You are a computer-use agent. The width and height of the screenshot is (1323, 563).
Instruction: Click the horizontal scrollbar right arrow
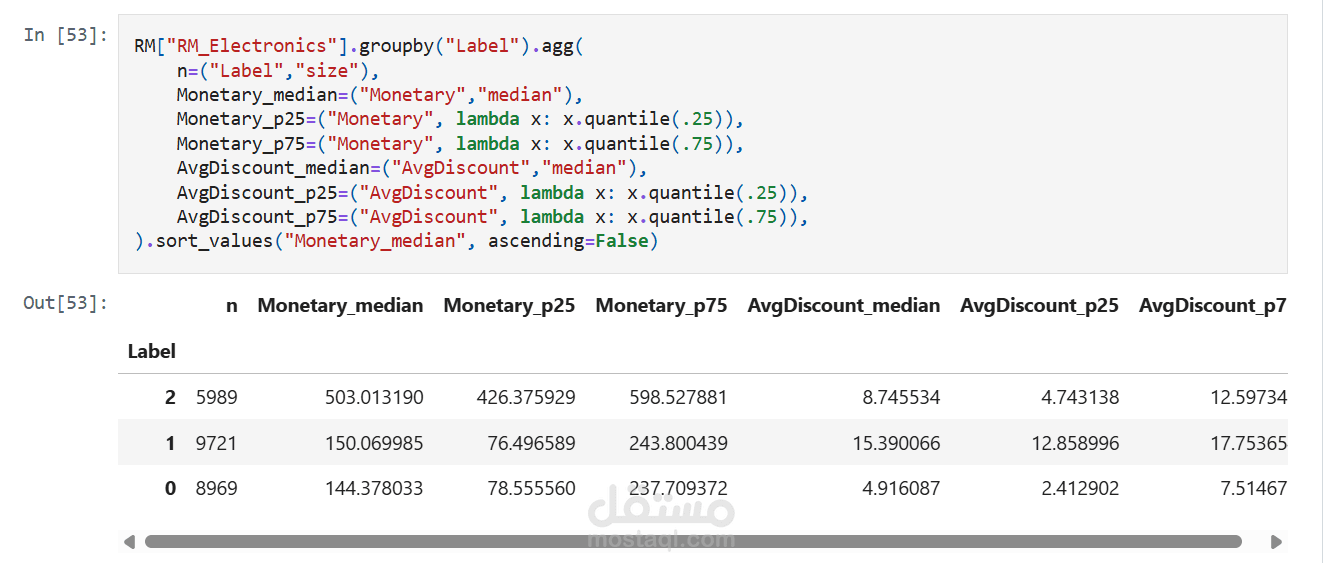(1276, 542)
